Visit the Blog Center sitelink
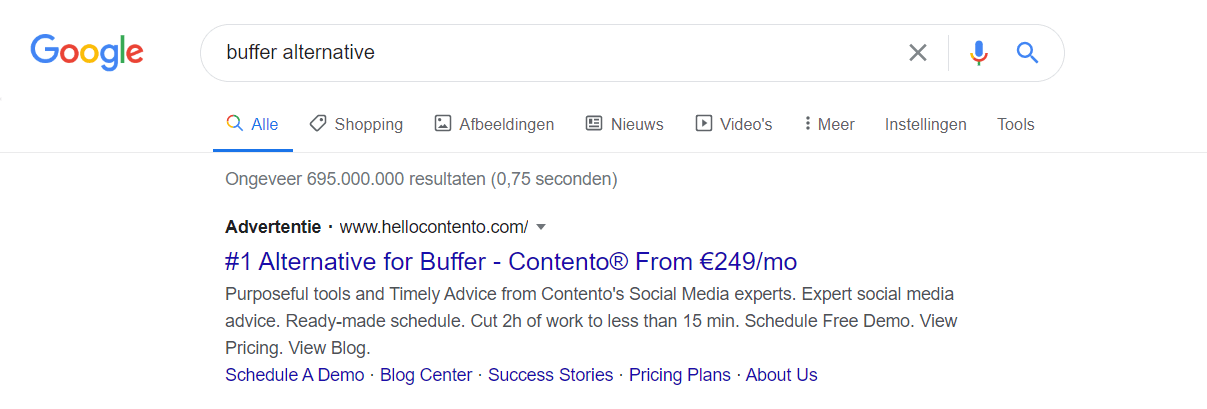This screenshot has width=1207, height=409. [x=426, y=375]
